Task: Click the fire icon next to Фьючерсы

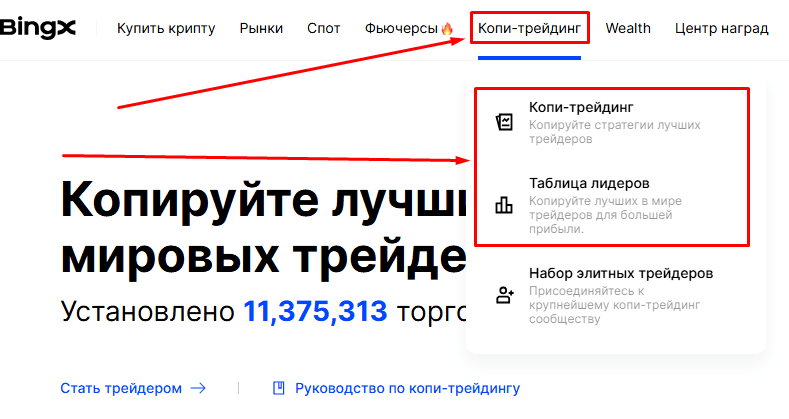Action: tap(447, 29)
